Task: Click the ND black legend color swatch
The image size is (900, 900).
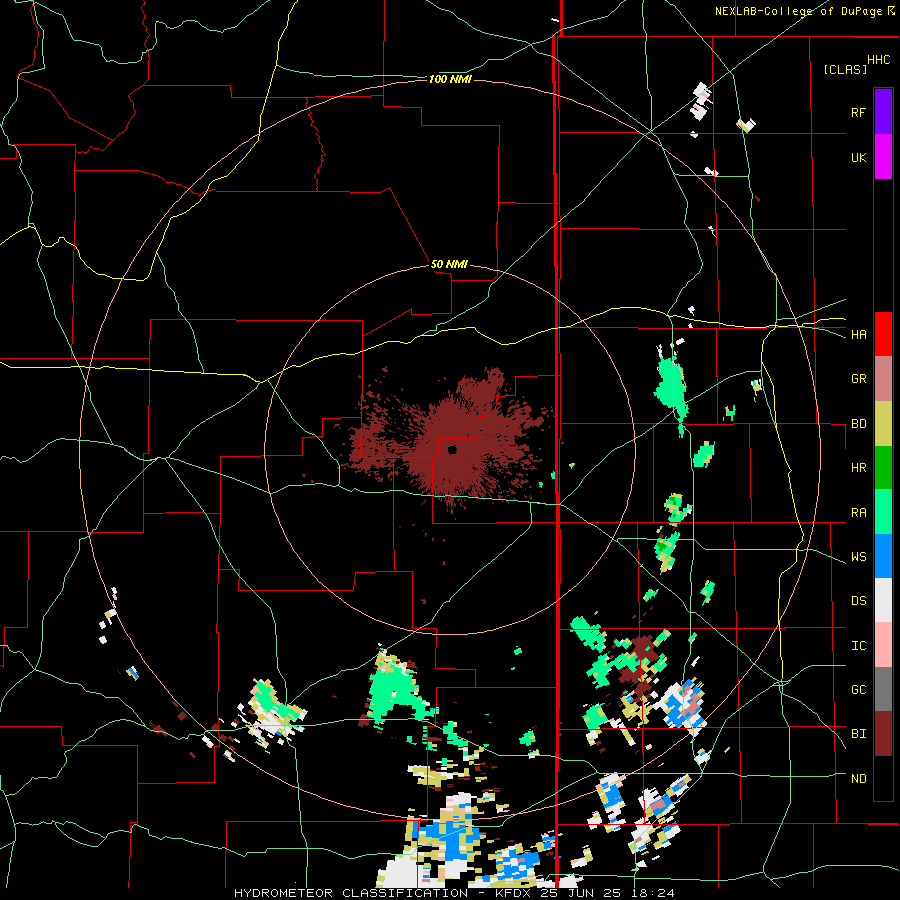Action: (x=883, y=778)
